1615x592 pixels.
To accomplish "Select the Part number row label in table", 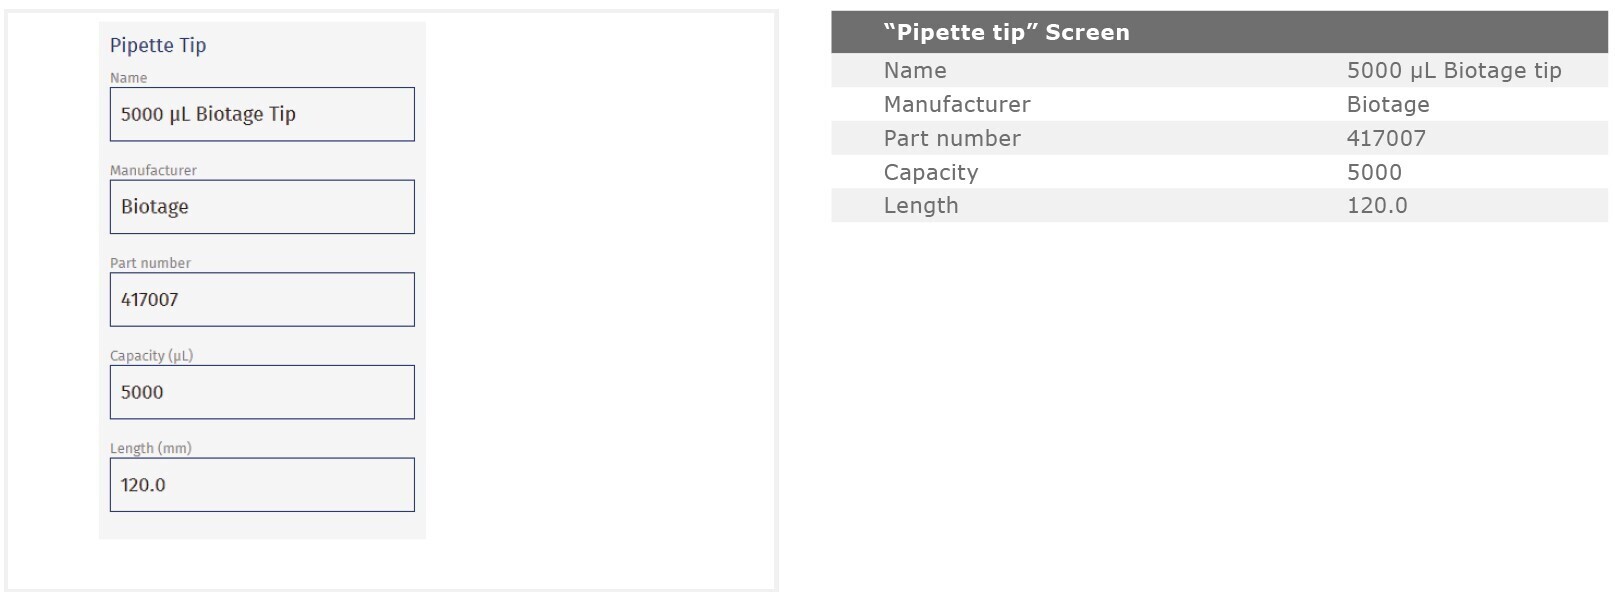I will click(951, 138).
